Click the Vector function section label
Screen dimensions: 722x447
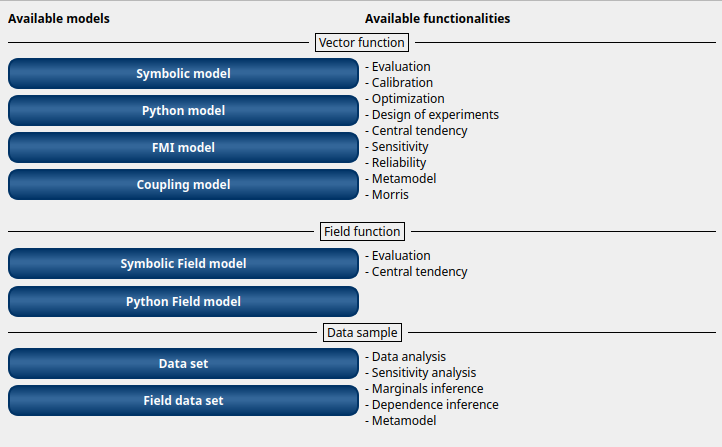362,42
